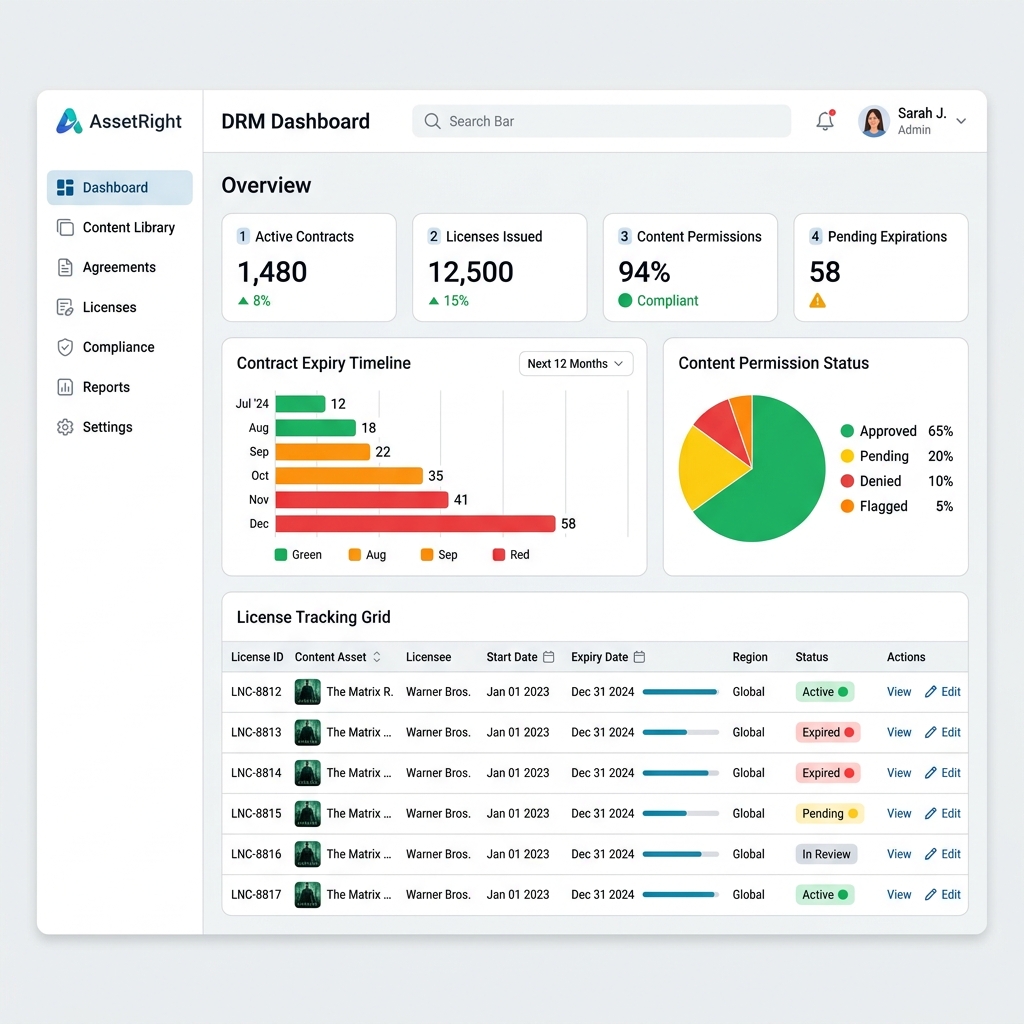
Task: View license LNC-8812
Action: click(x=899, y=692)
